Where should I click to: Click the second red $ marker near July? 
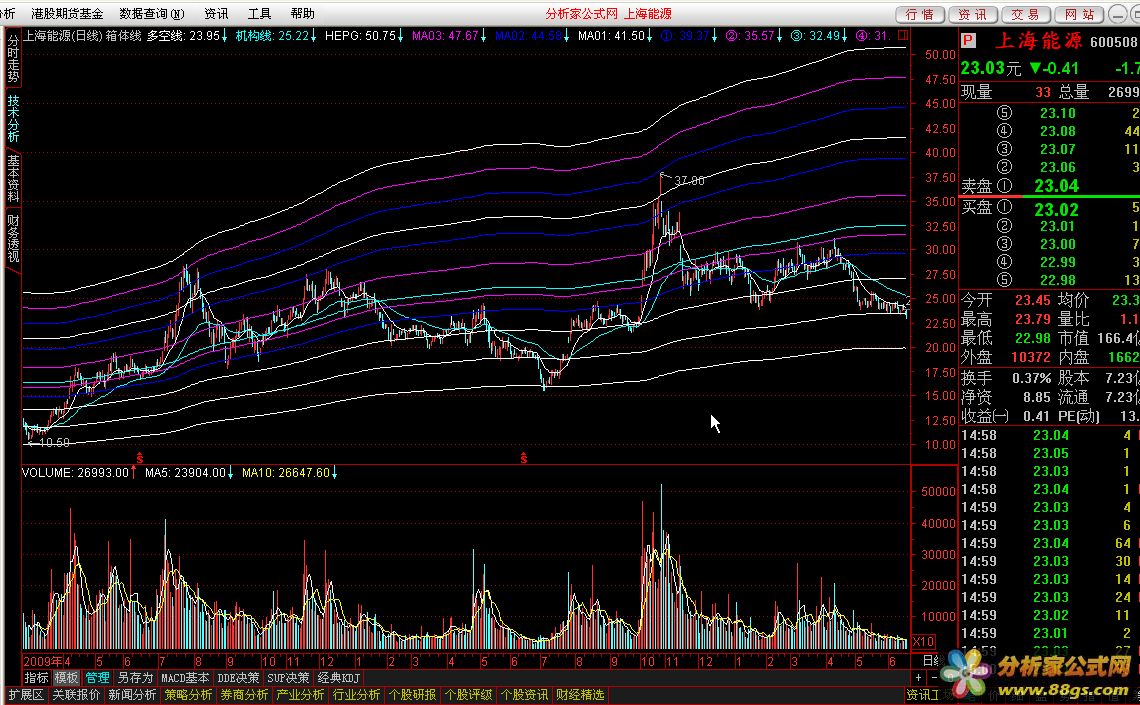tap(523, 458)
